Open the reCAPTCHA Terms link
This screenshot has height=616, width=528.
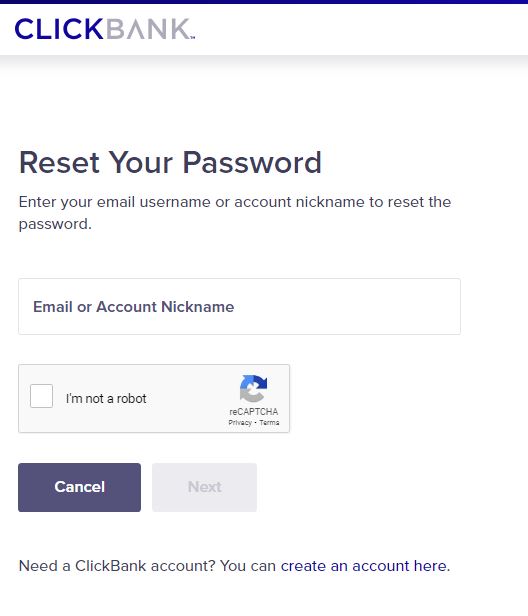[270, 423]
